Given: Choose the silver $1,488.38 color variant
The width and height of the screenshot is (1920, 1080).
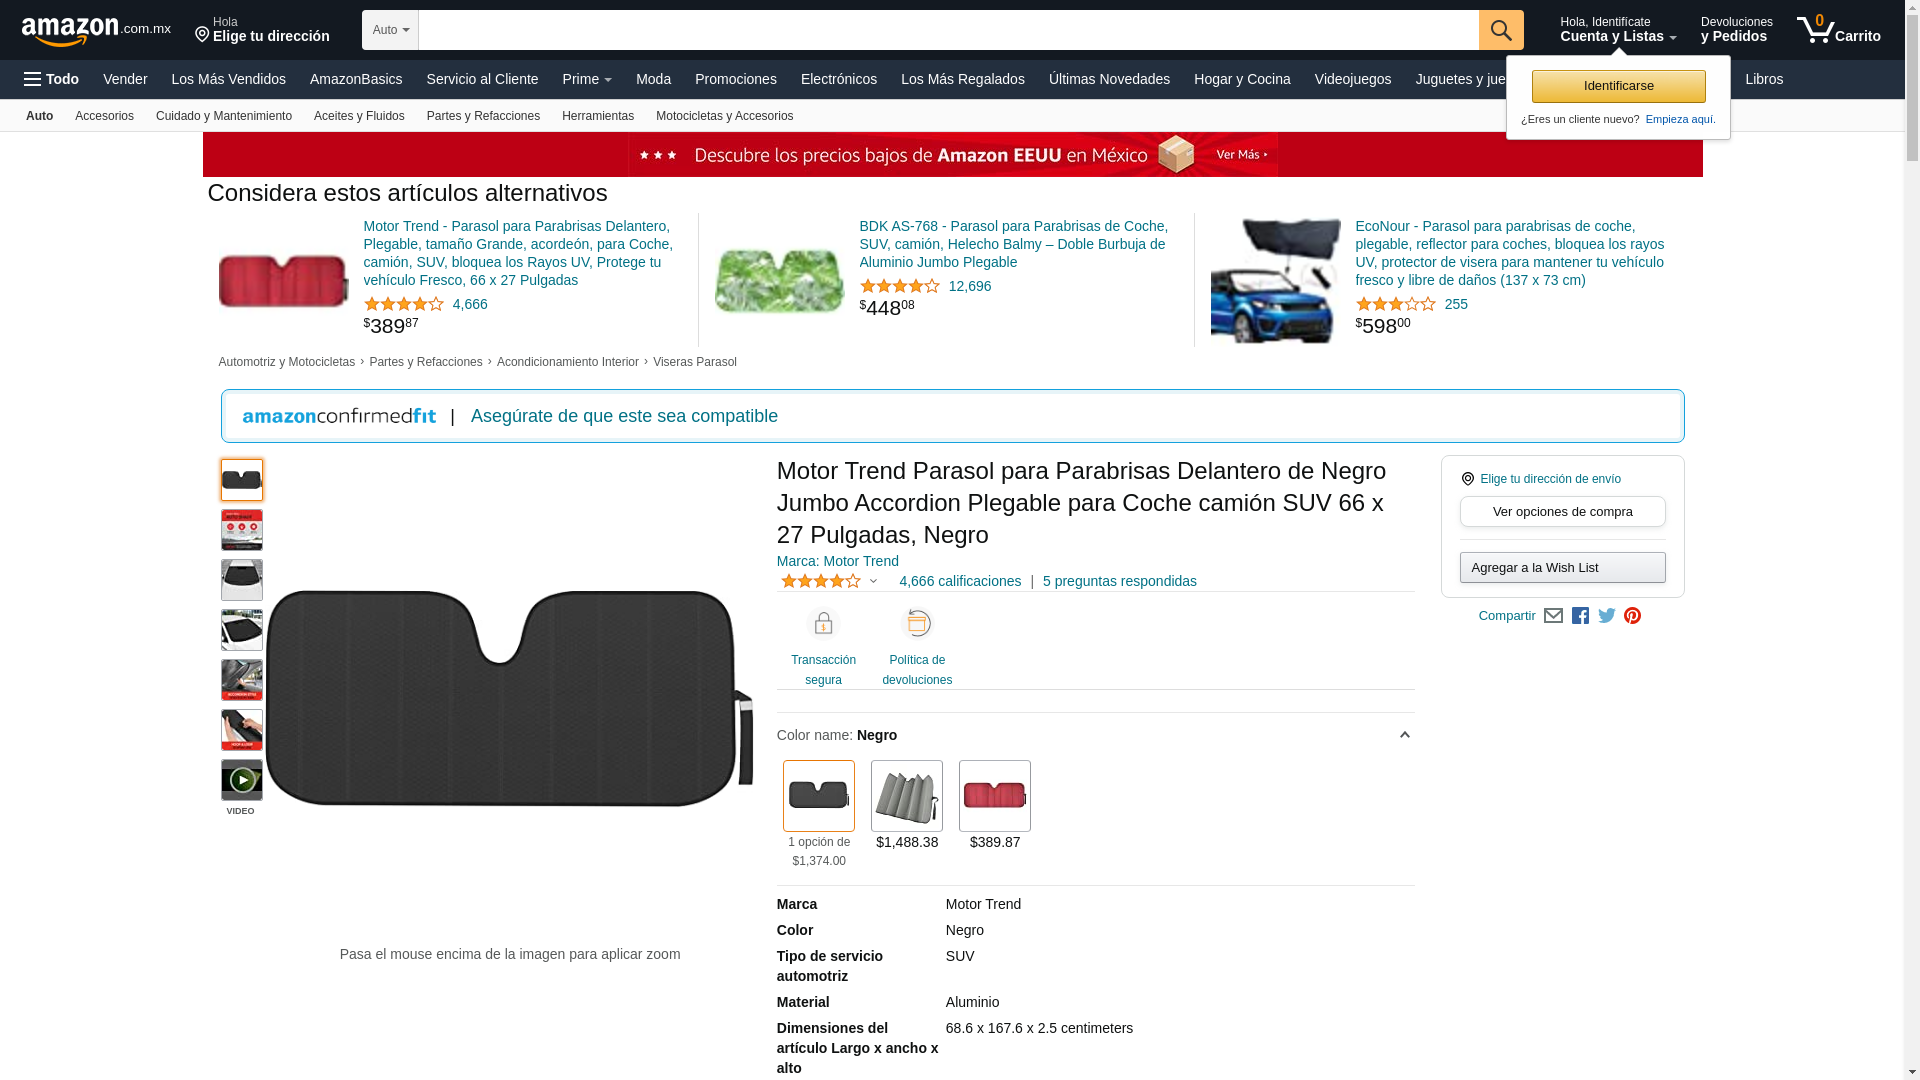Looking at the screenshot, I should point(906,796).
